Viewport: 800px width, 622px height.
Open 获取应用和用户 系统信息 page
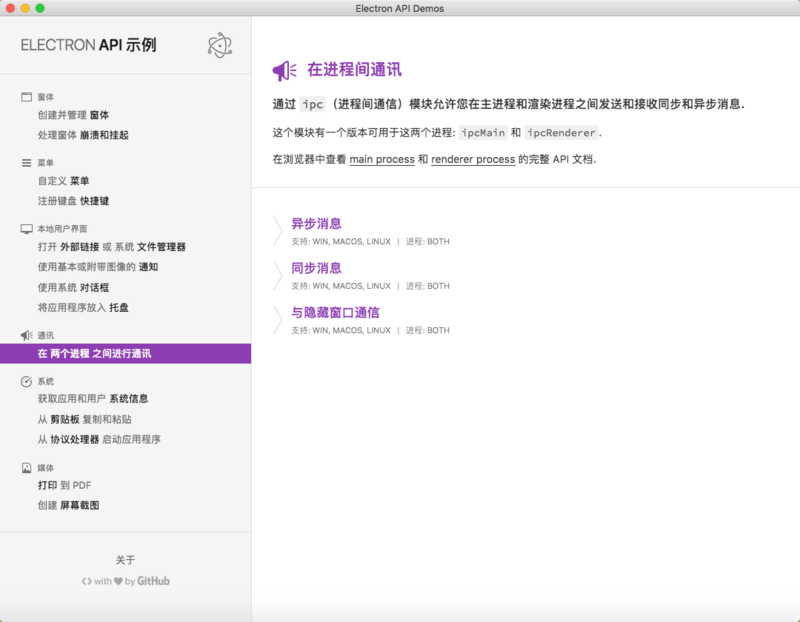(93, 399)
